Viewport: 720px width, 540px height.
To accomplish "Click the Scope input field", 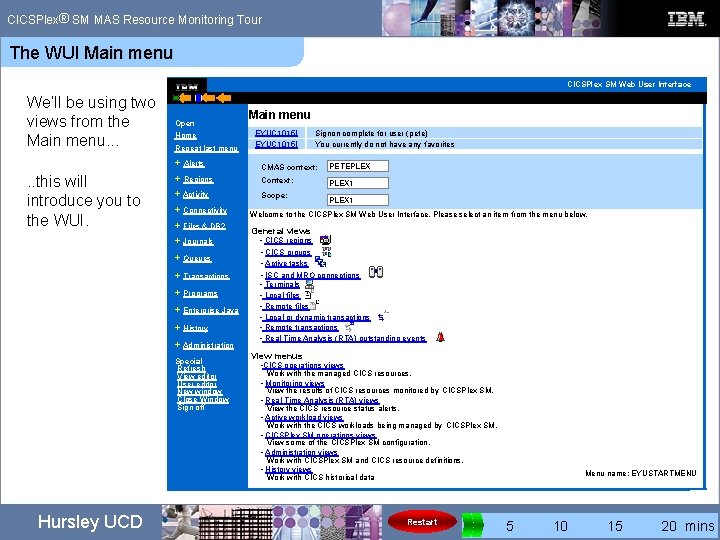I will pos(358,200).
